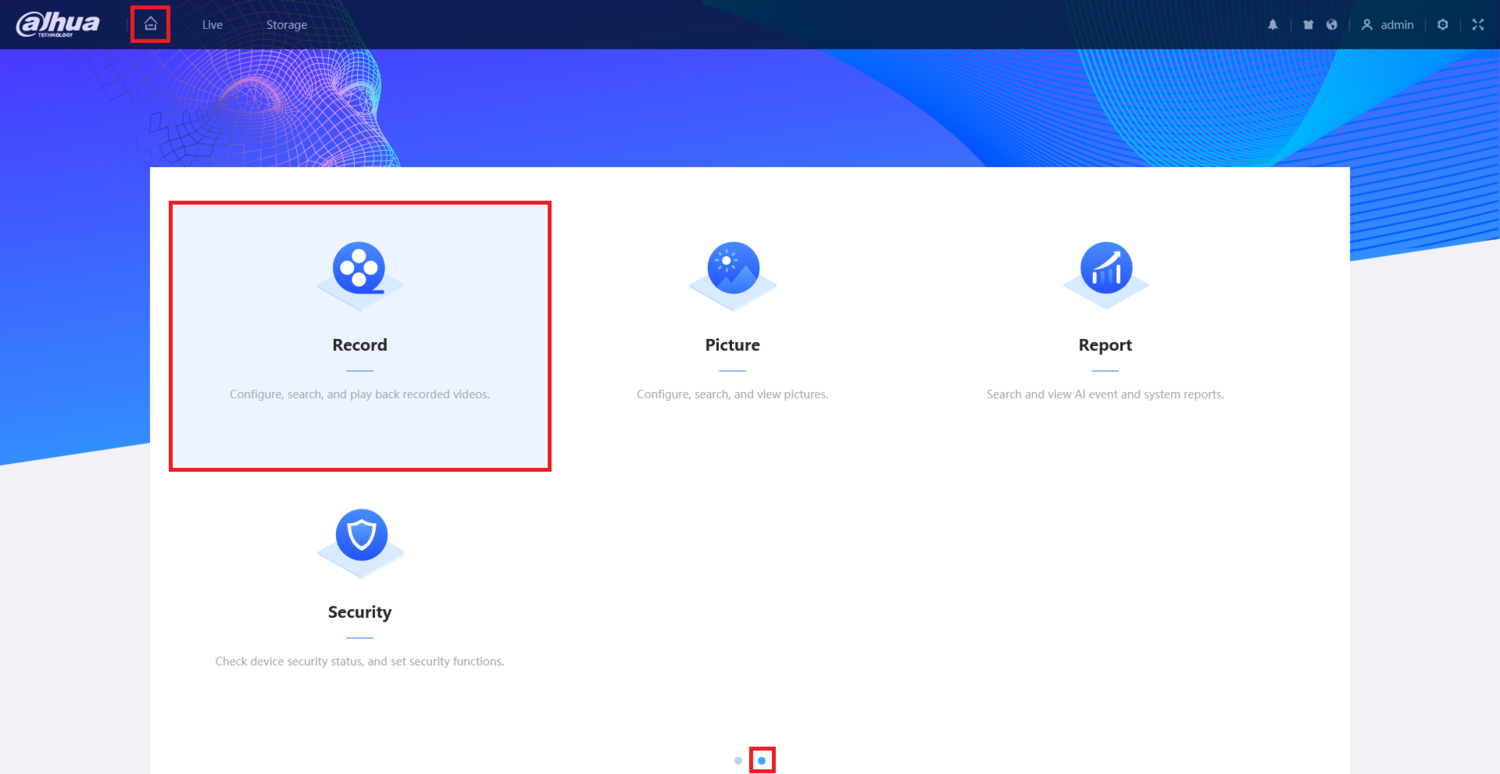Select the second page indicator dot
1500x774 pixels.
click(762, 761)
